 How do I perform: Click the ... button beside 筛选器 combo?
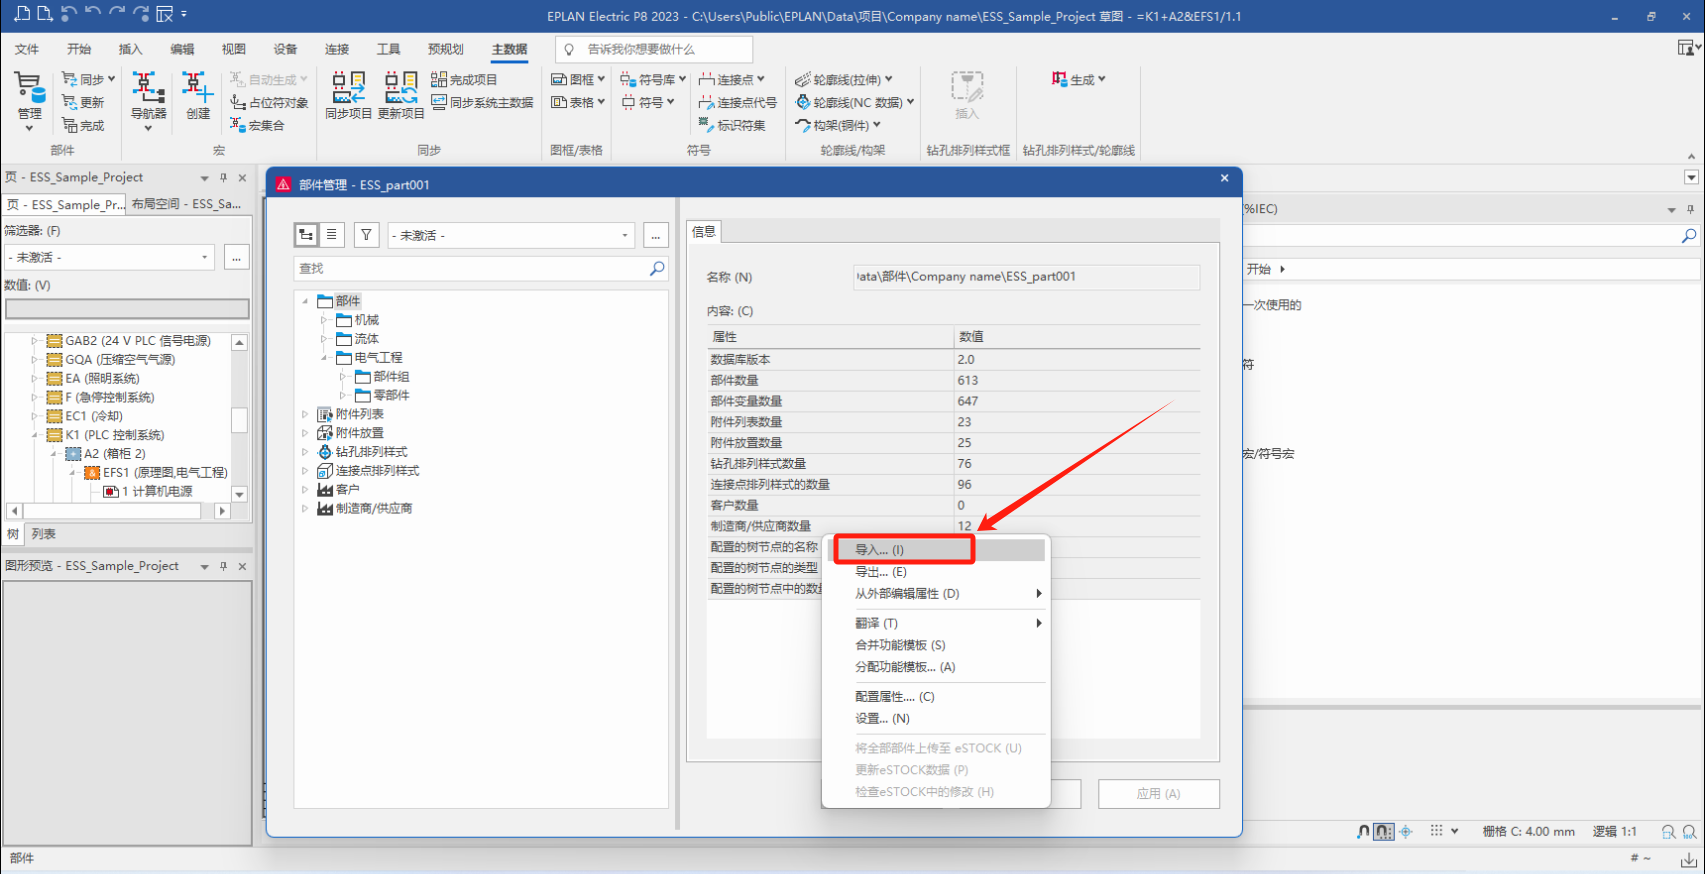pyautogui.click(x=236, y=257)
